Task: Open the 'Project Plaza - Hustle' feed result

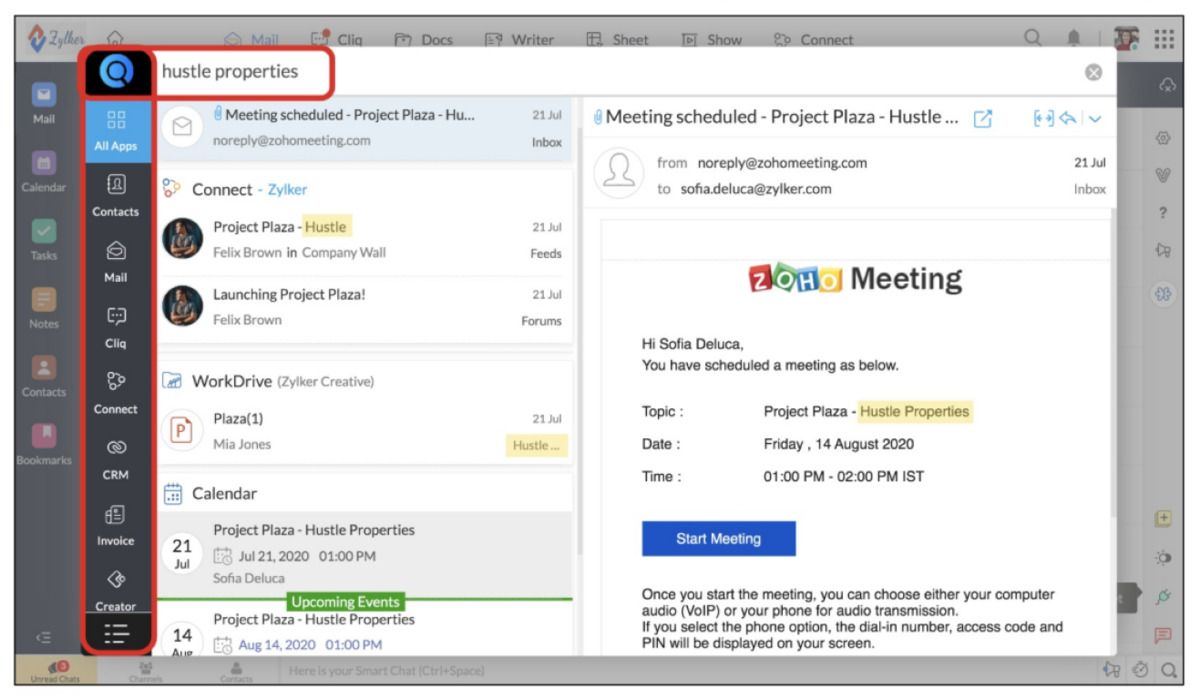Action: point(365,239)
